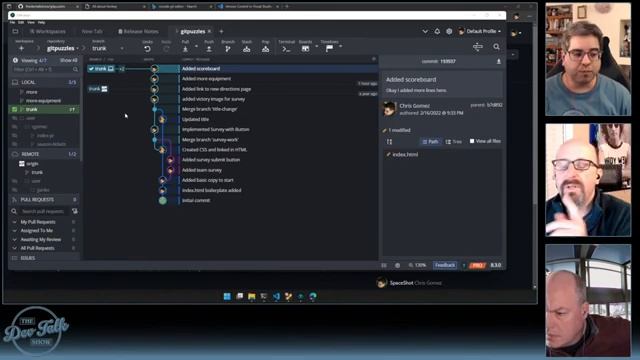Switch file view to Path
640x360 pixels.
(430, 142)
